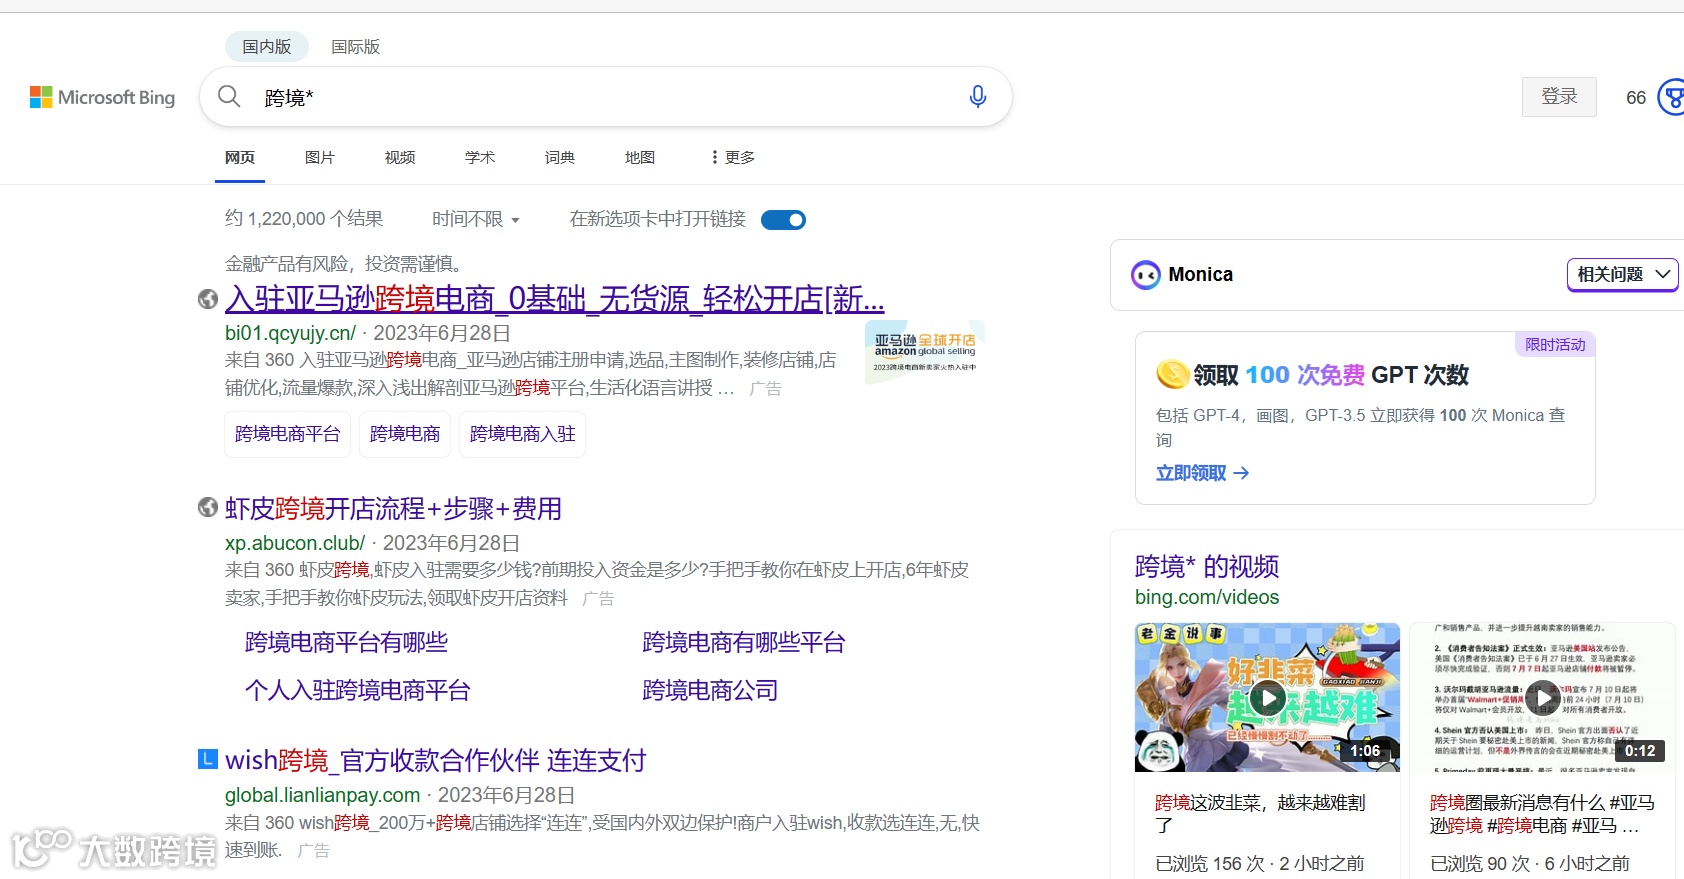Switch to the 视频 tab
The width and height of the screenshot is (1684, 879).
coord(400,157)
